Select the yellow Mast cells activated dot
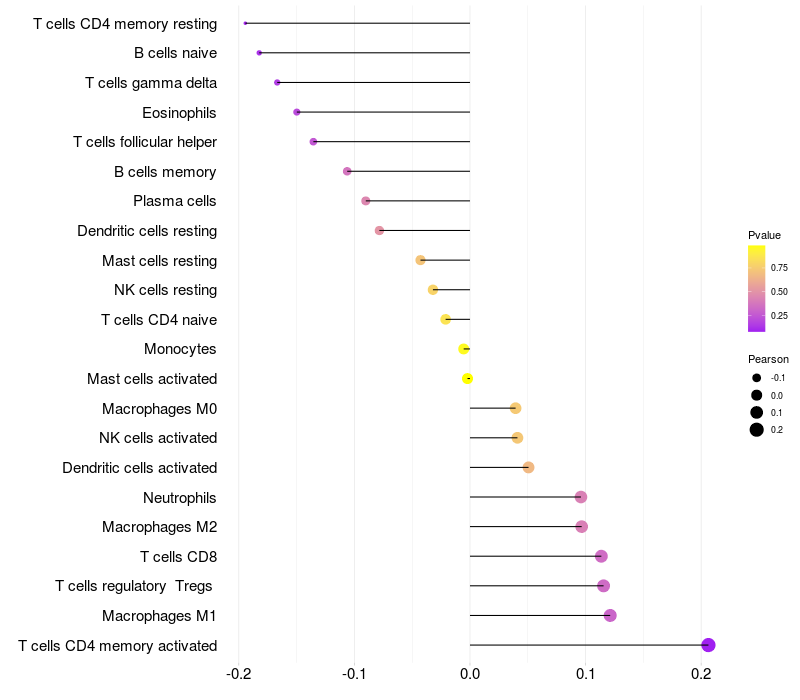 pos(467,378)
